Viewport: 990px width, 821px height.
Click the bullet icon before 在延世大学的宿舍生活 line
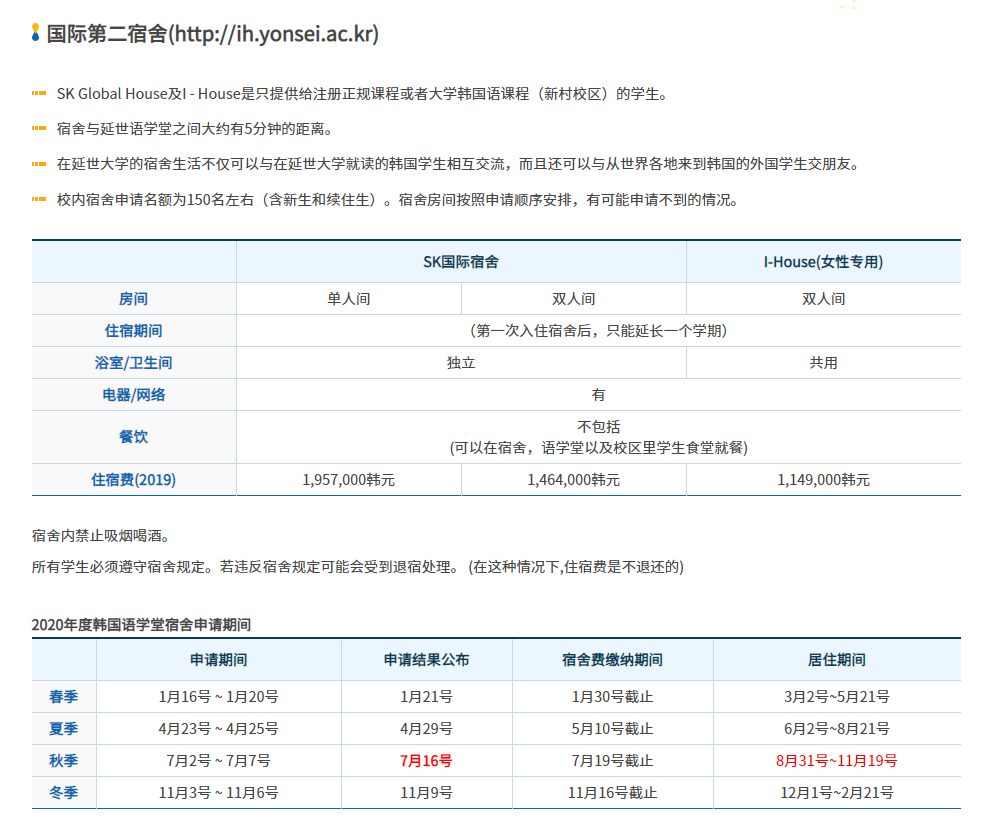[x=39, y=164]
